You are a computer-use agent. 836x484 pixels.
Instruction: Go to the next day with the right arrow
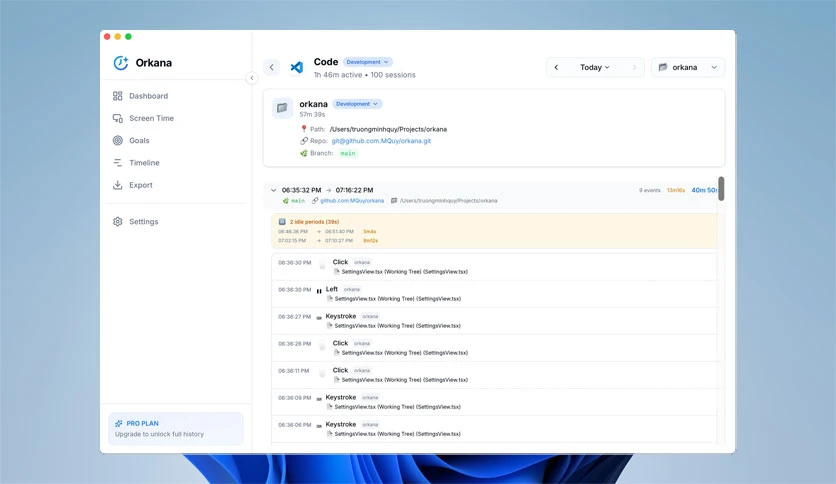coord(634,67)
